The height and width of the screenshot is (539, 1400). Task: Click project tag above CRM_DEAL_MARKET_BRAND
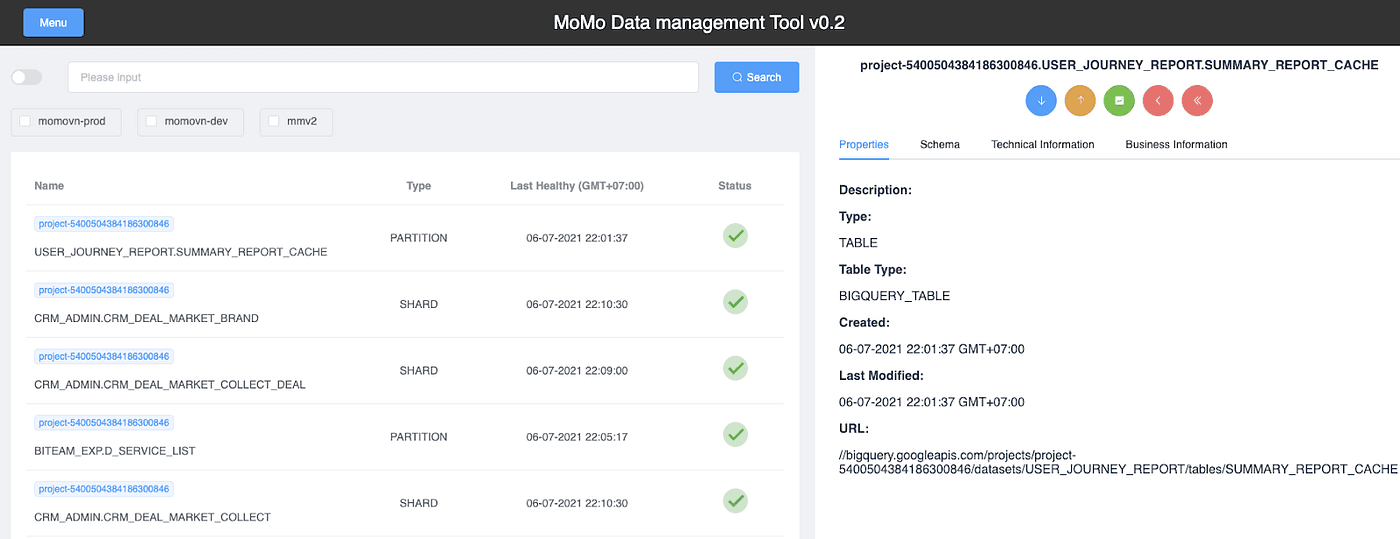pyautogui.click(x=105, y=290)
